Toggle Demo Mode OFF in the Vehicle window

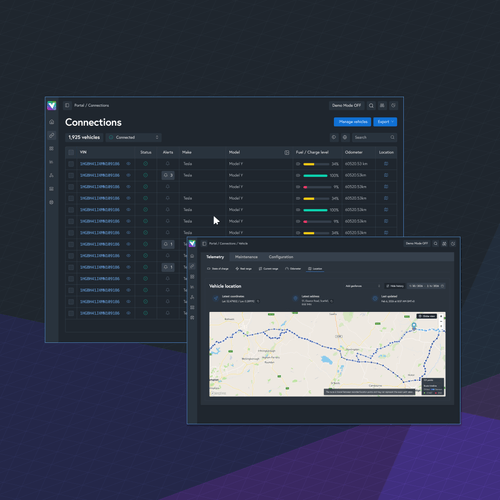(x=417, y=244)
